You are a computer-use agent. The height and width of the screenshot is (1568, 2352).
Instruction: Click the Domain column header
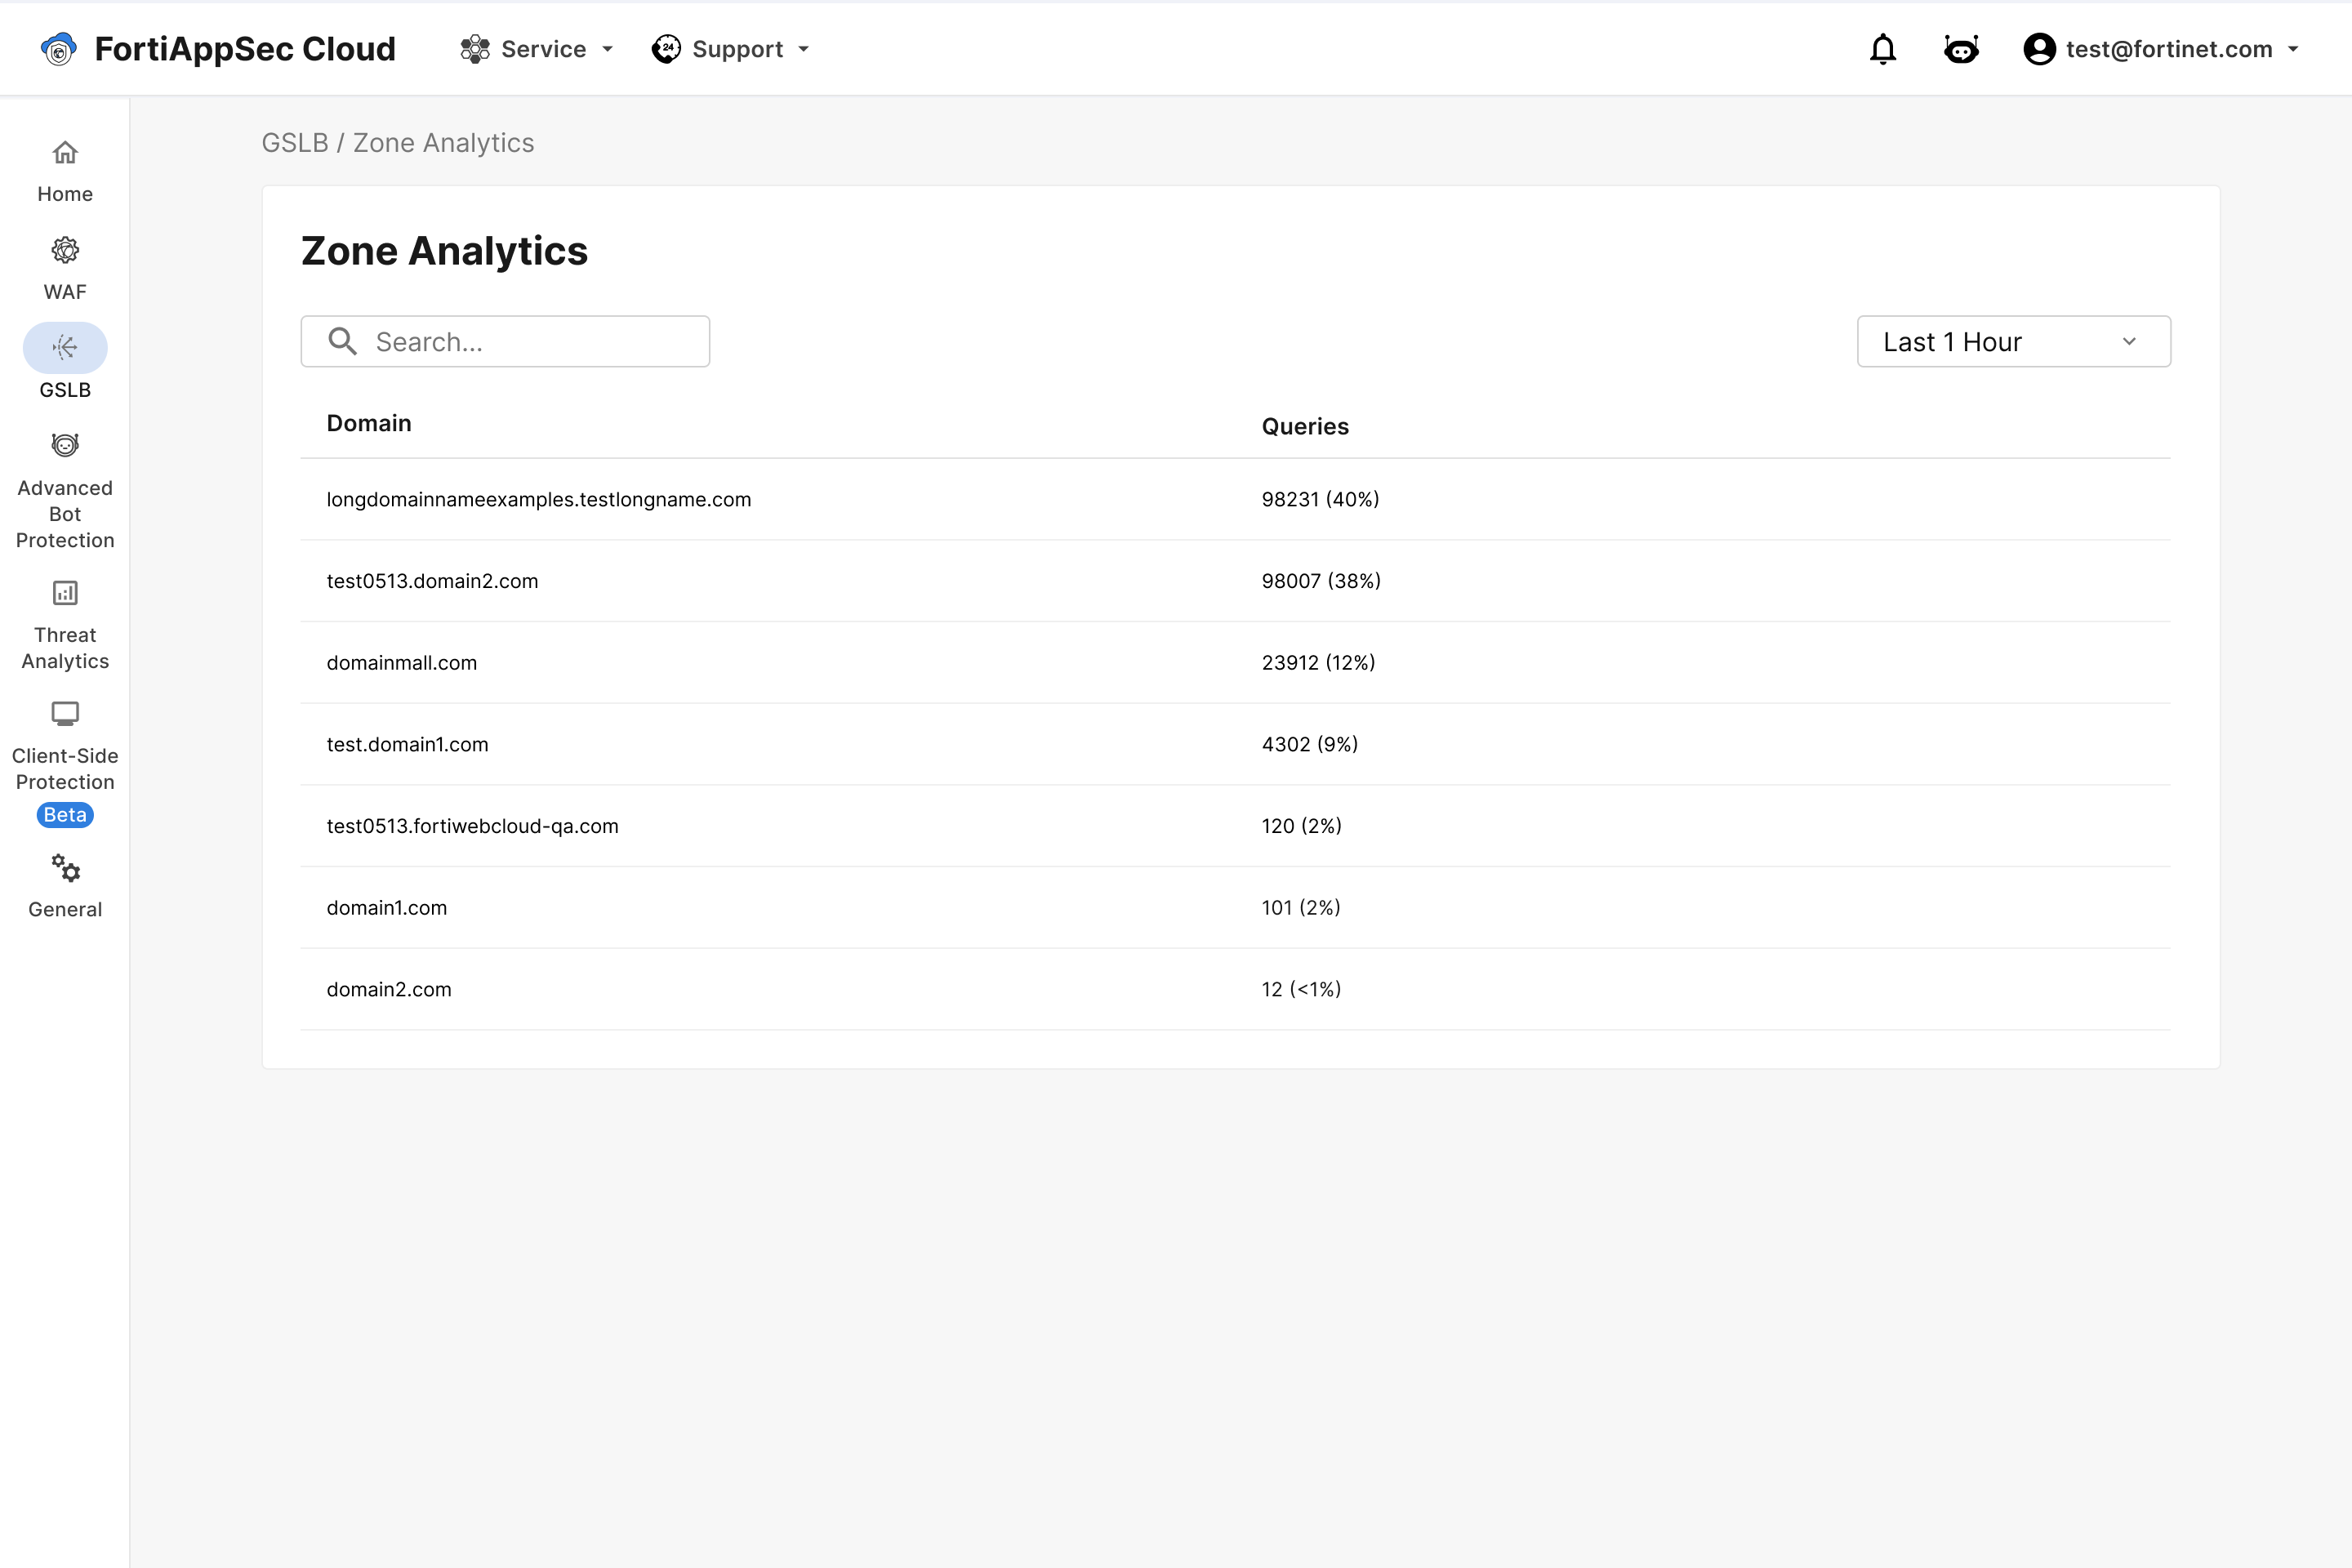click(x=369, y=424)
